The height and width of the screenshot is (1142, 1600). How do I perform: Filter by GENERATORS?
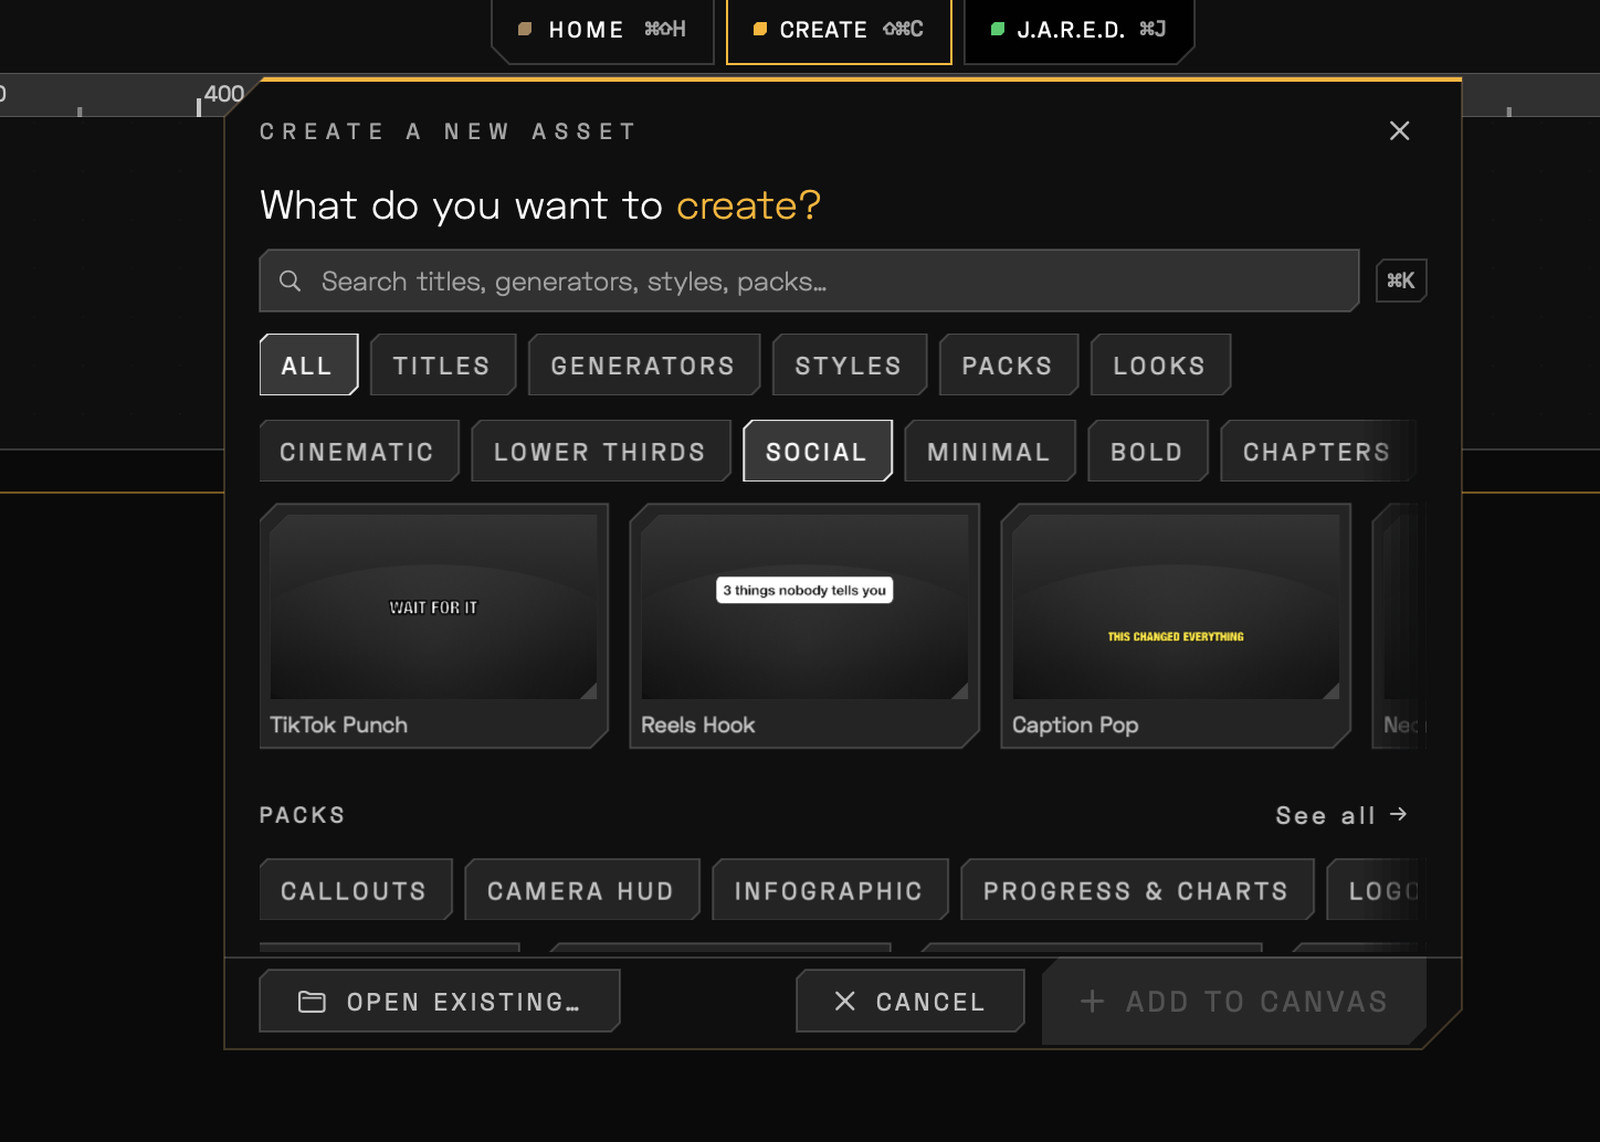coord(643,365)
